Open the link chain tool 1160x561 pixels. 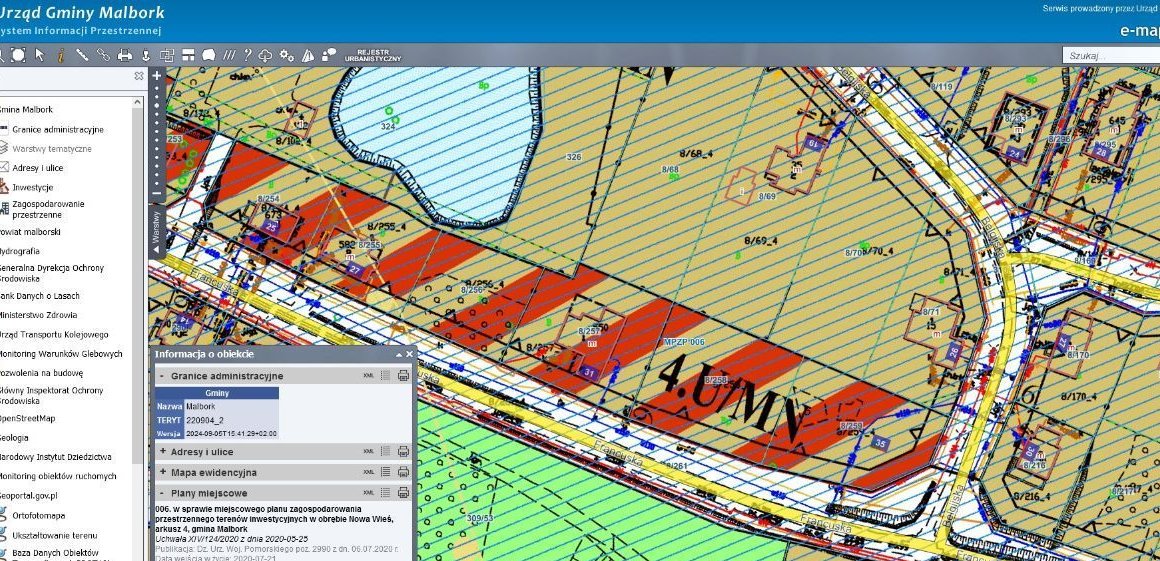[104, 54]
